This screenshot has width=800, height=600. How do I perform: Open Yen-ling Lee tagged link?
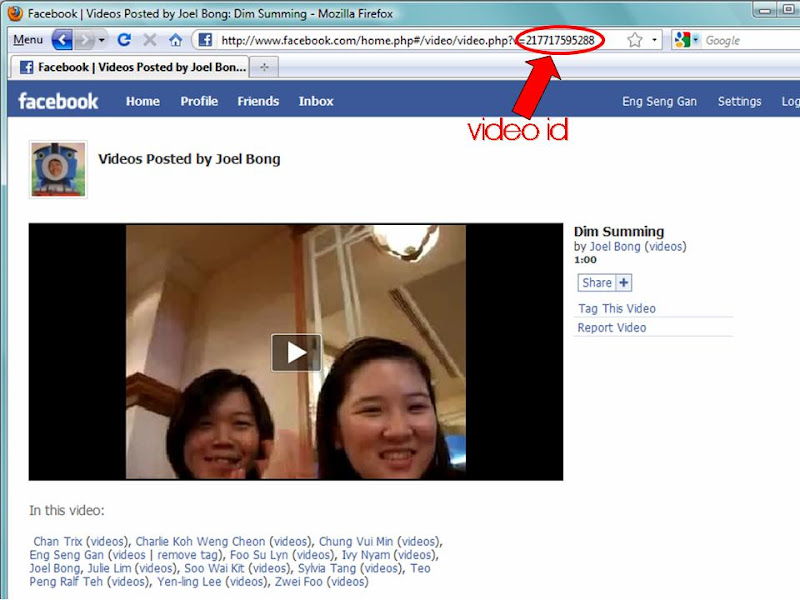point(189,582)
